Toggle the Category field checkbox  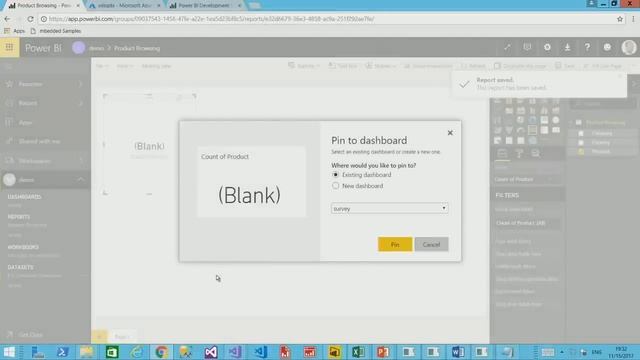[x=581, y=133]
